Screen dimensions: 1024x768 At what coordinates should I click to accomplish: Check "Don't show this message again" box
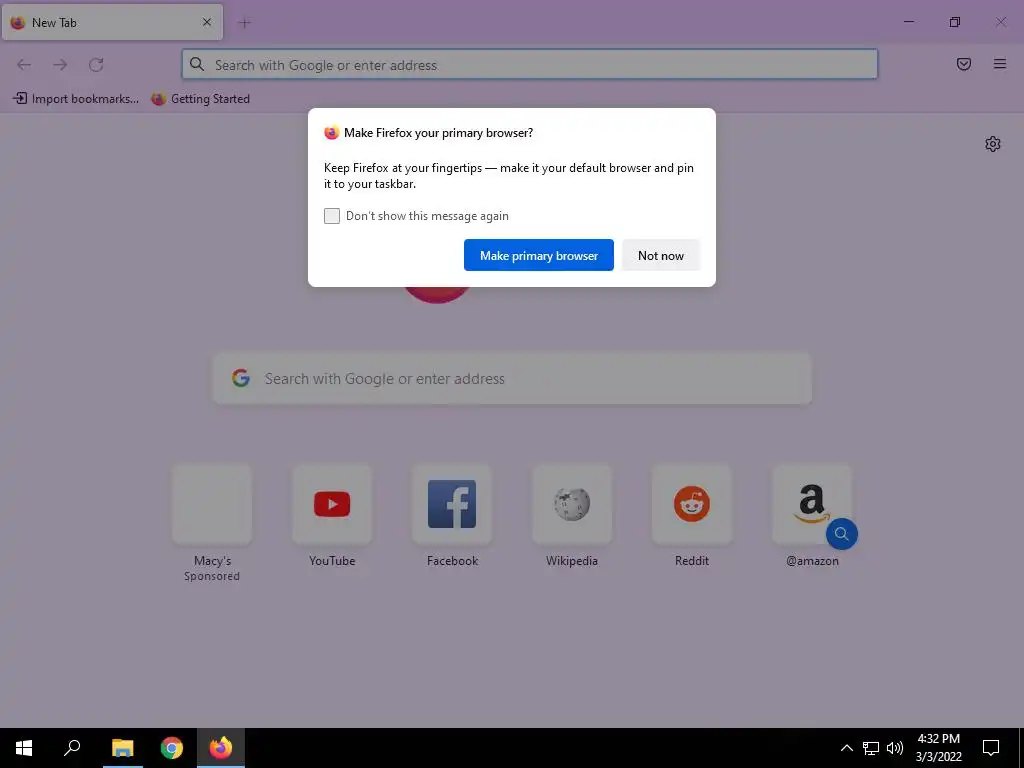(x=332, y=216)
